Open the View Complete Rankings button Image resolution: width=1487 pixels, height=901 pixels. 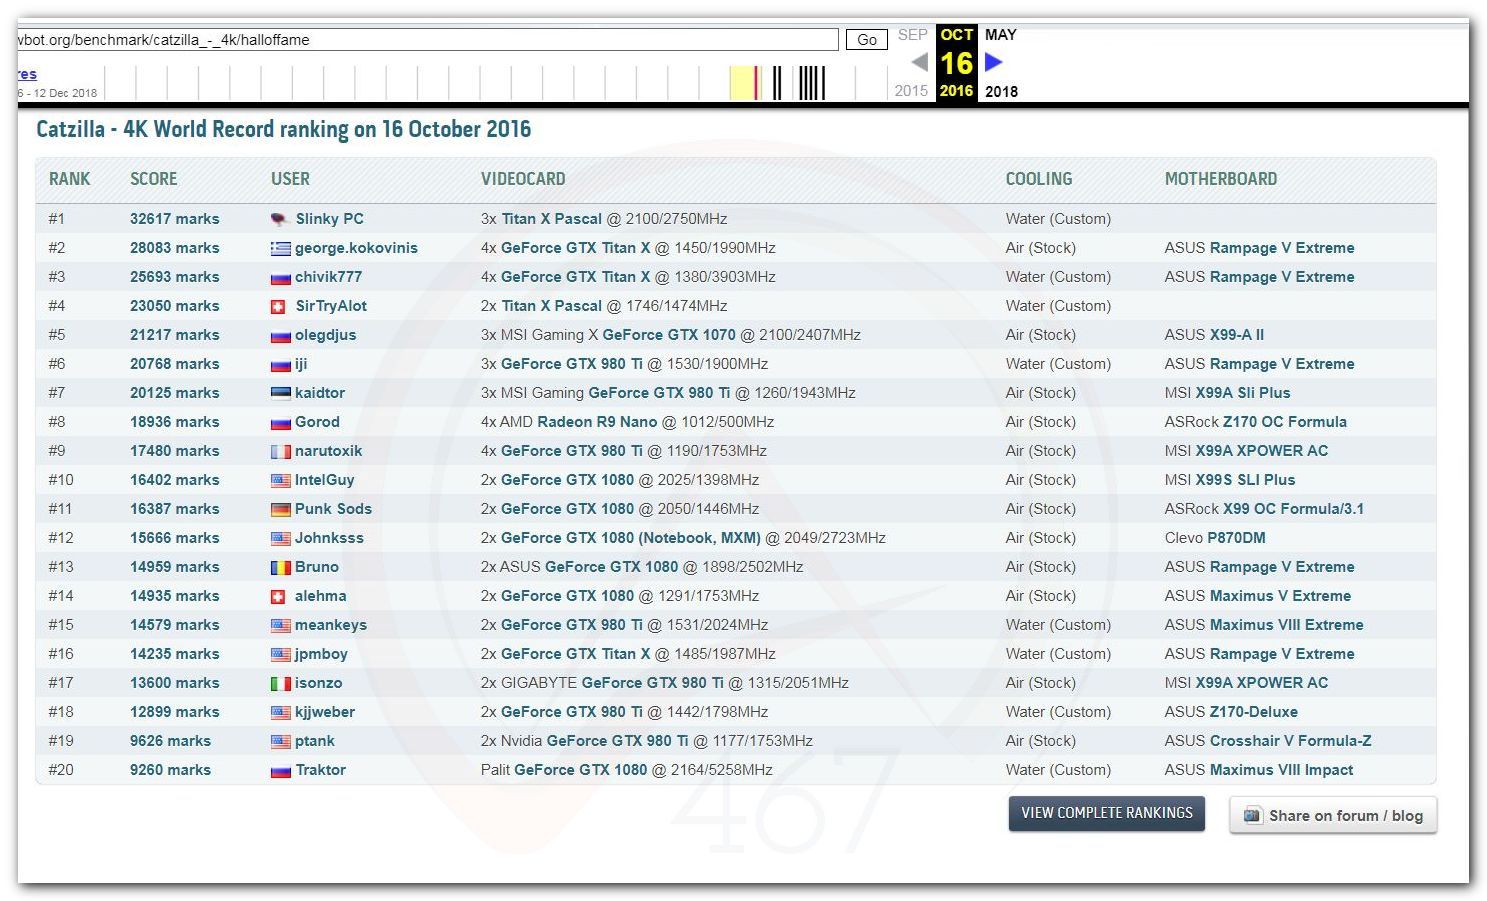click(x=1107, y=813)
